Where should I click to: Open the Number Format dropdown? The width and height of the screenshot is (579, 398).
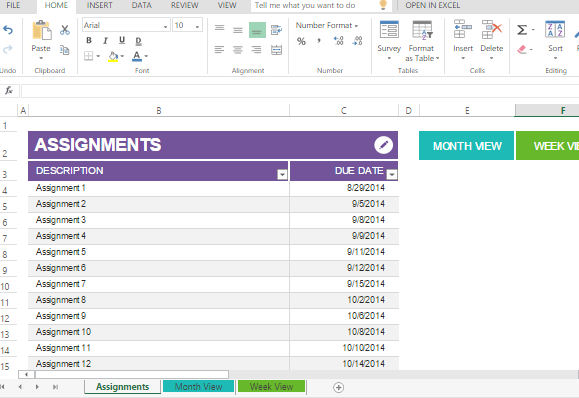point(327,25)
